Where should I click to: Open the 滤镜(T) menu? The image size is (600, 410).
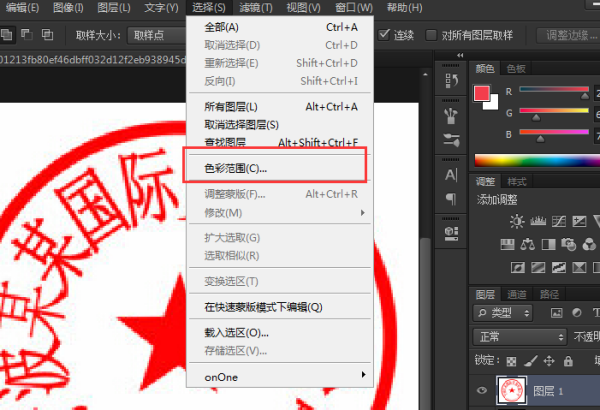point(256,7)
